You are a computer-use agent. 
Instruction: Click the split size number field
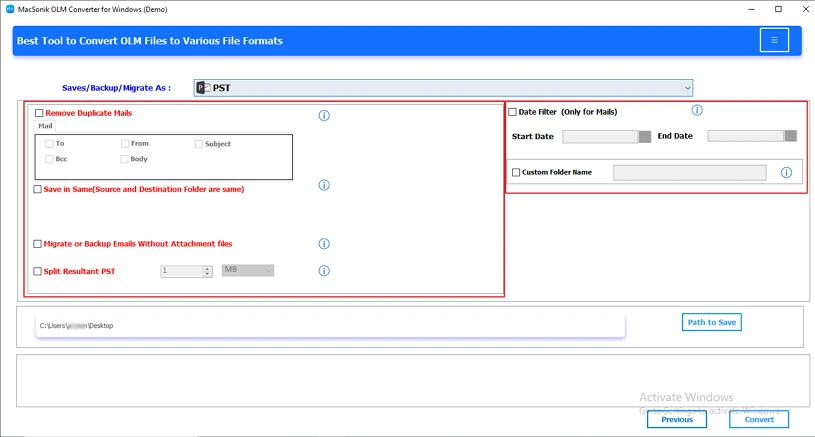[x=181, y=271]
